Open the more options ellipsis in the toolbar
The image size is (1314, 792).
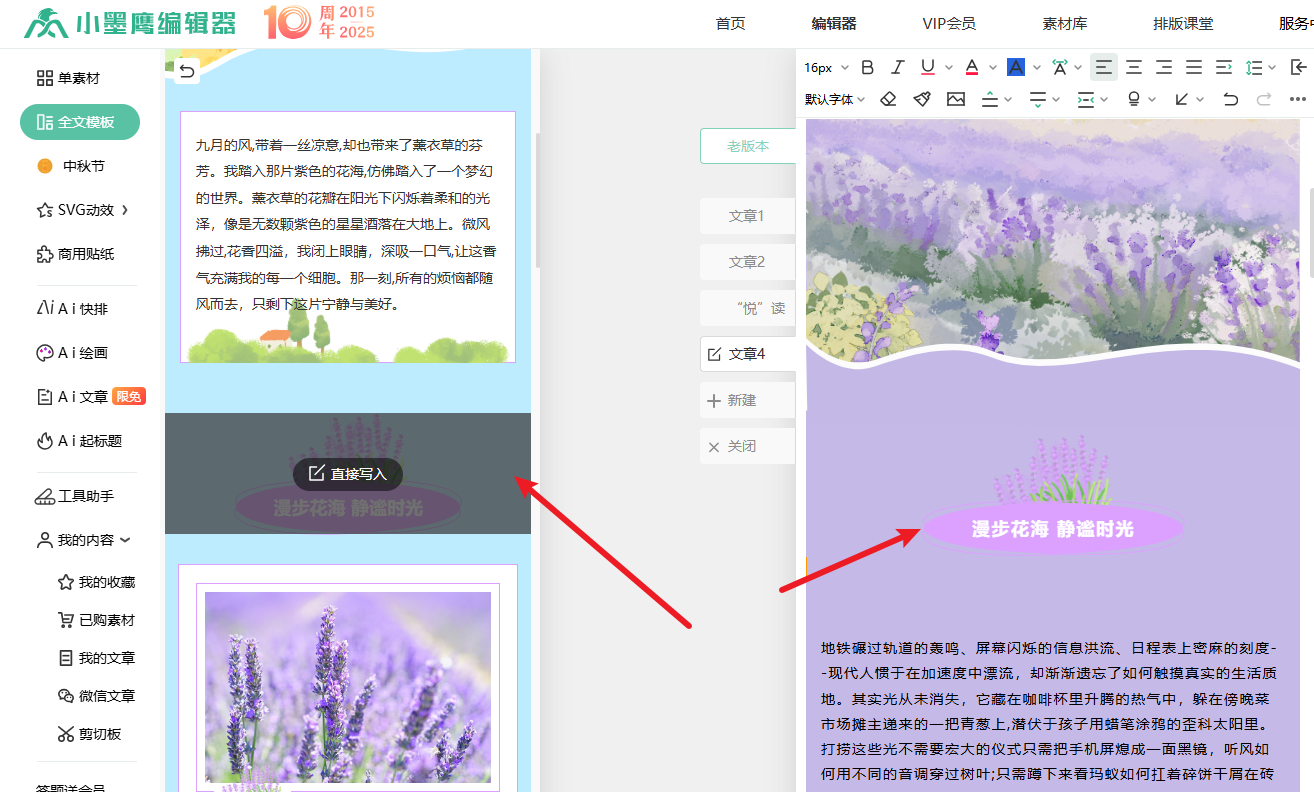[1297, 99]
